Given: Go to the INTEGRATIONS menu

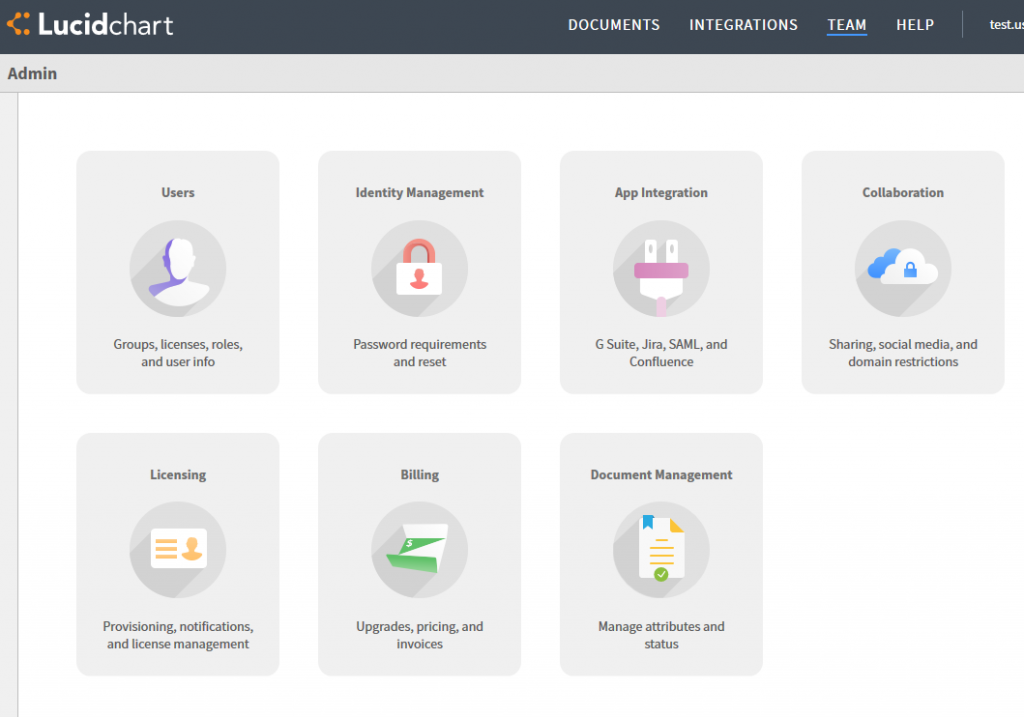Looking at the screenshot, I should pos(743,25).
